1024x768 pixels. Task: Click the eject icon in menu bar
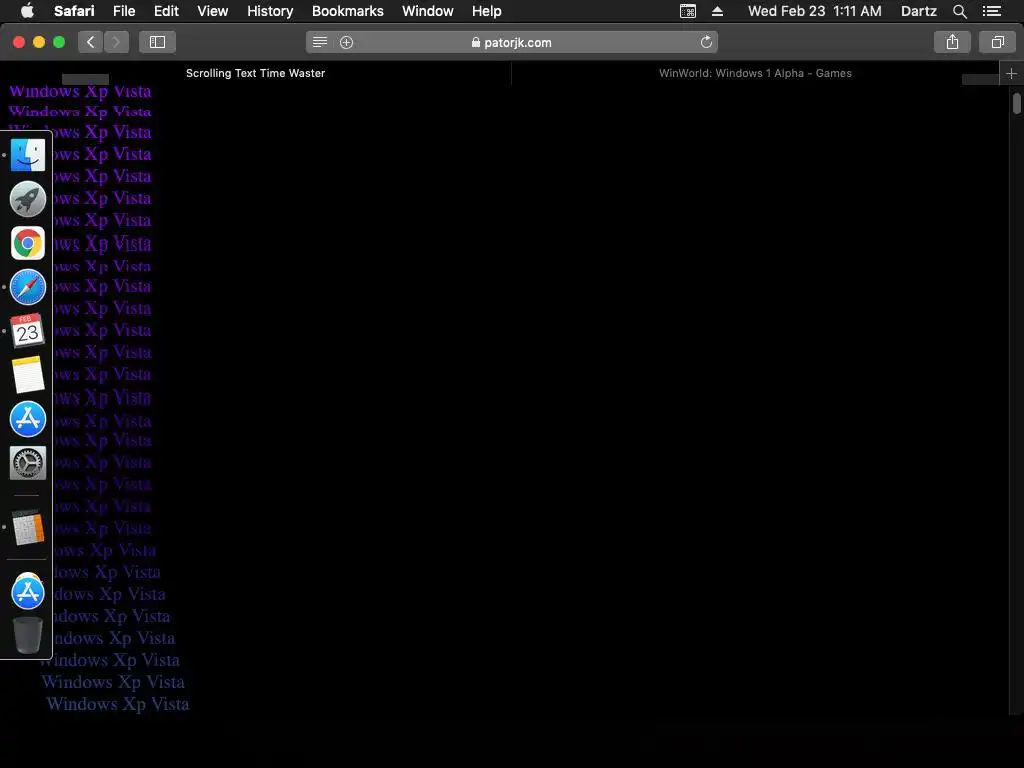pyautogui.click(x=717, y=11)
